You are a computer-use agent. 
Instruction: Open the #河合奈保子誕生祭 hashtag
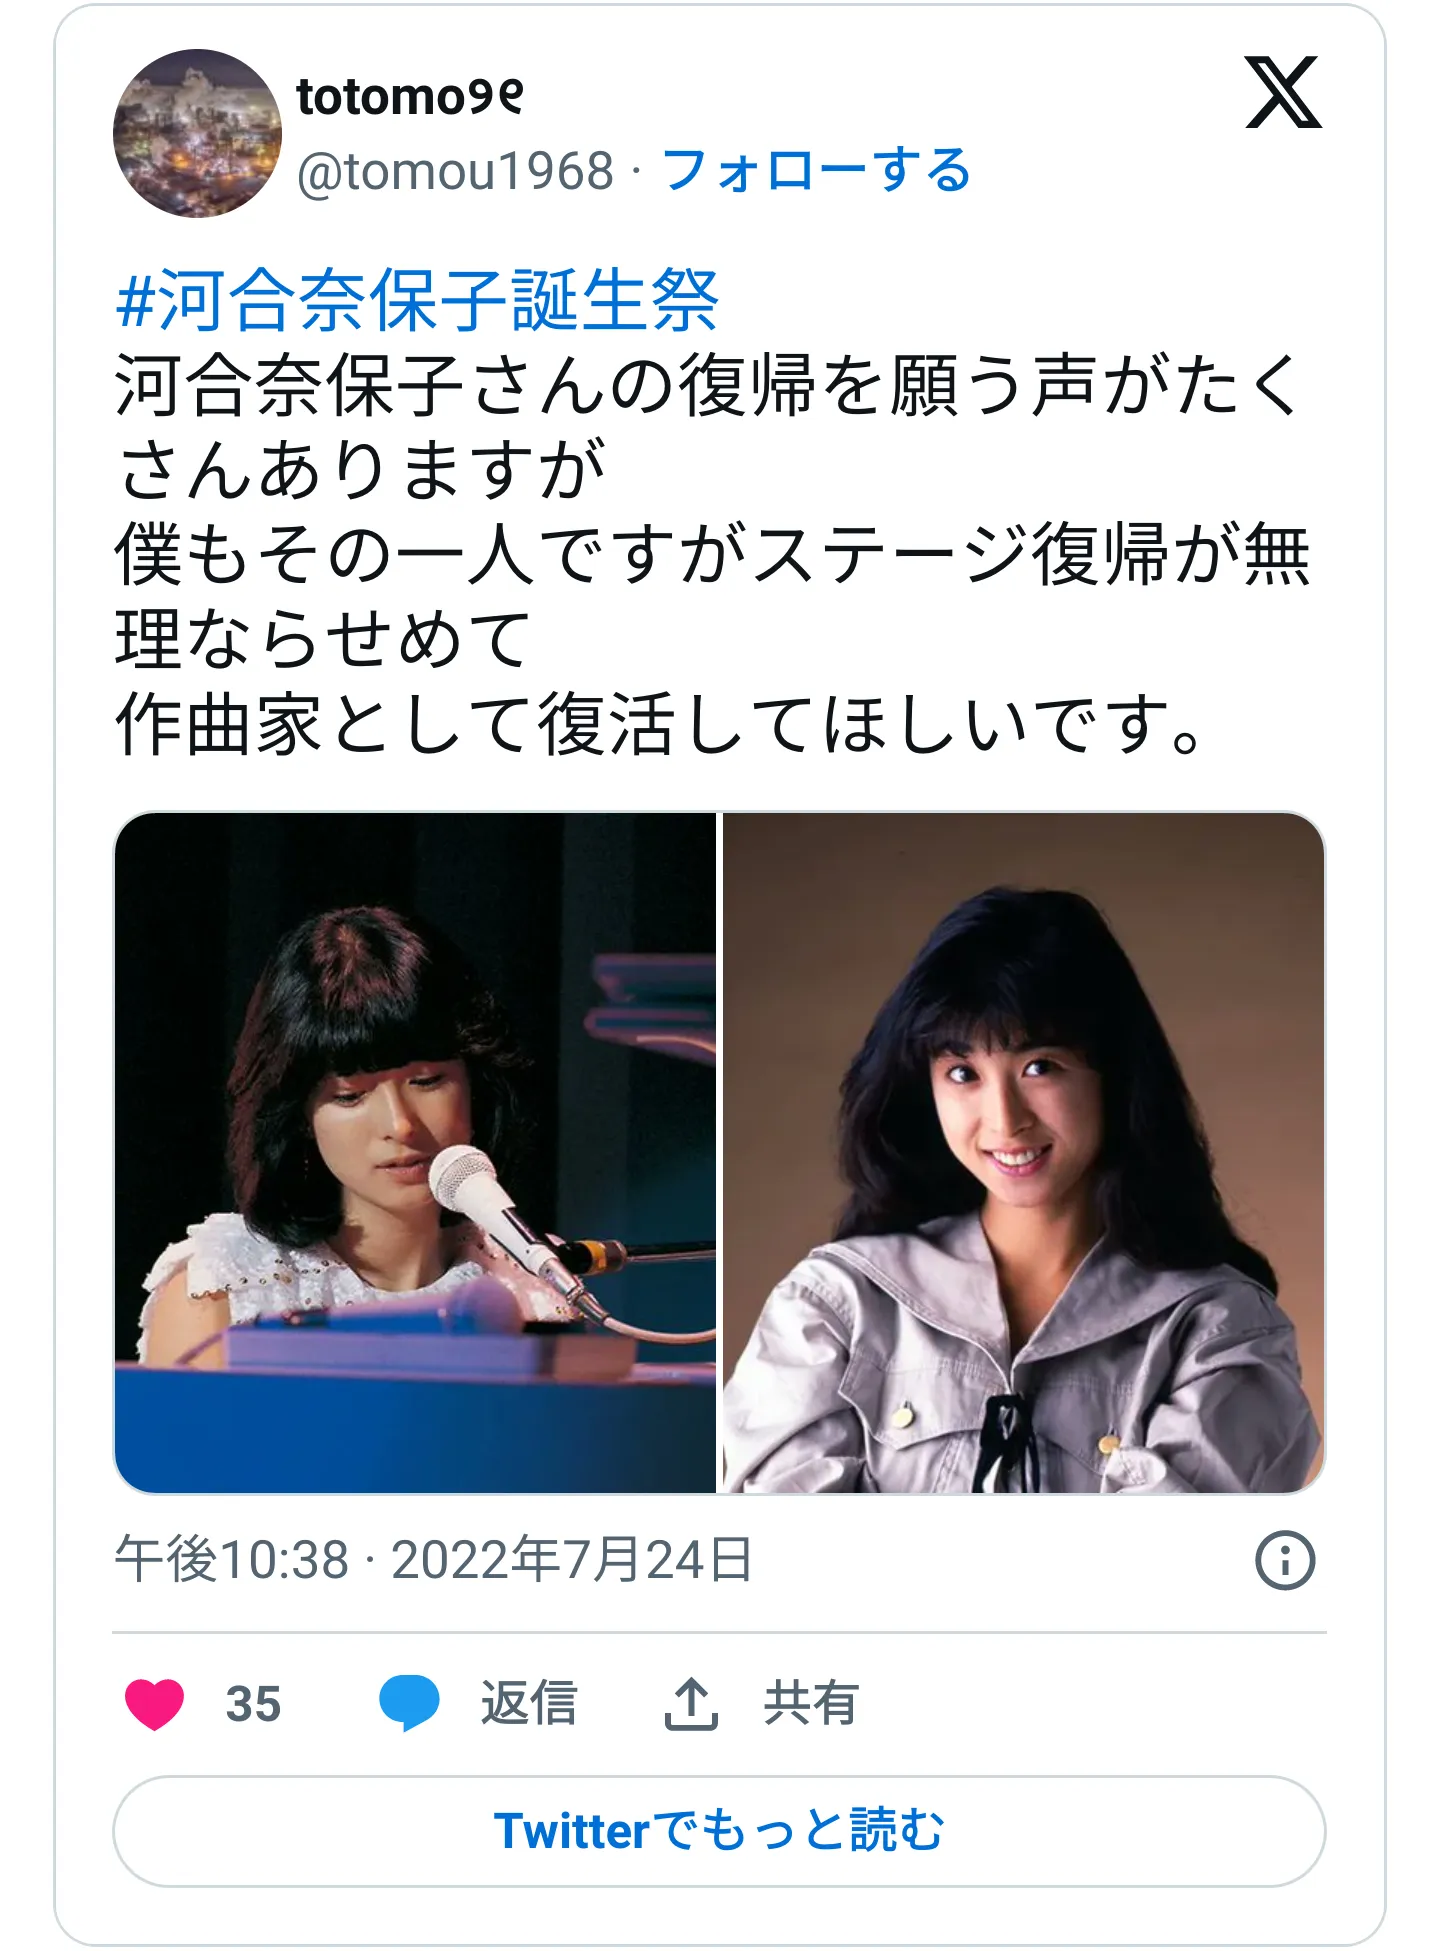[417, 299]
